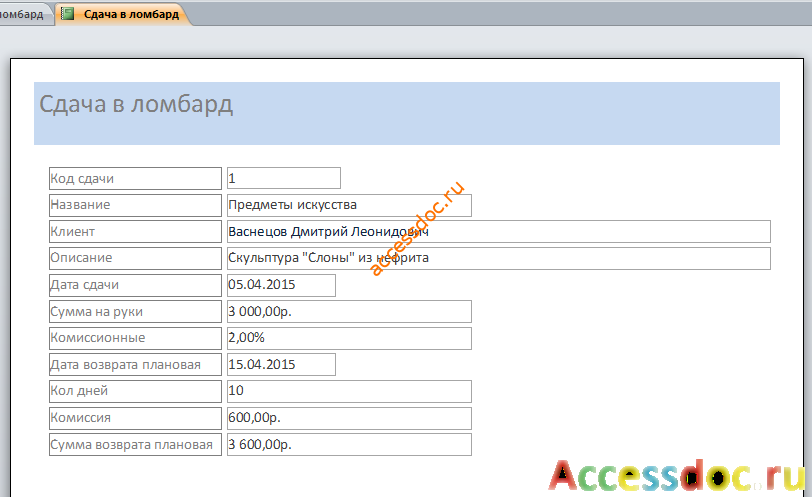
Task: Select the Предметы искусства field
Action: [350, 205]
